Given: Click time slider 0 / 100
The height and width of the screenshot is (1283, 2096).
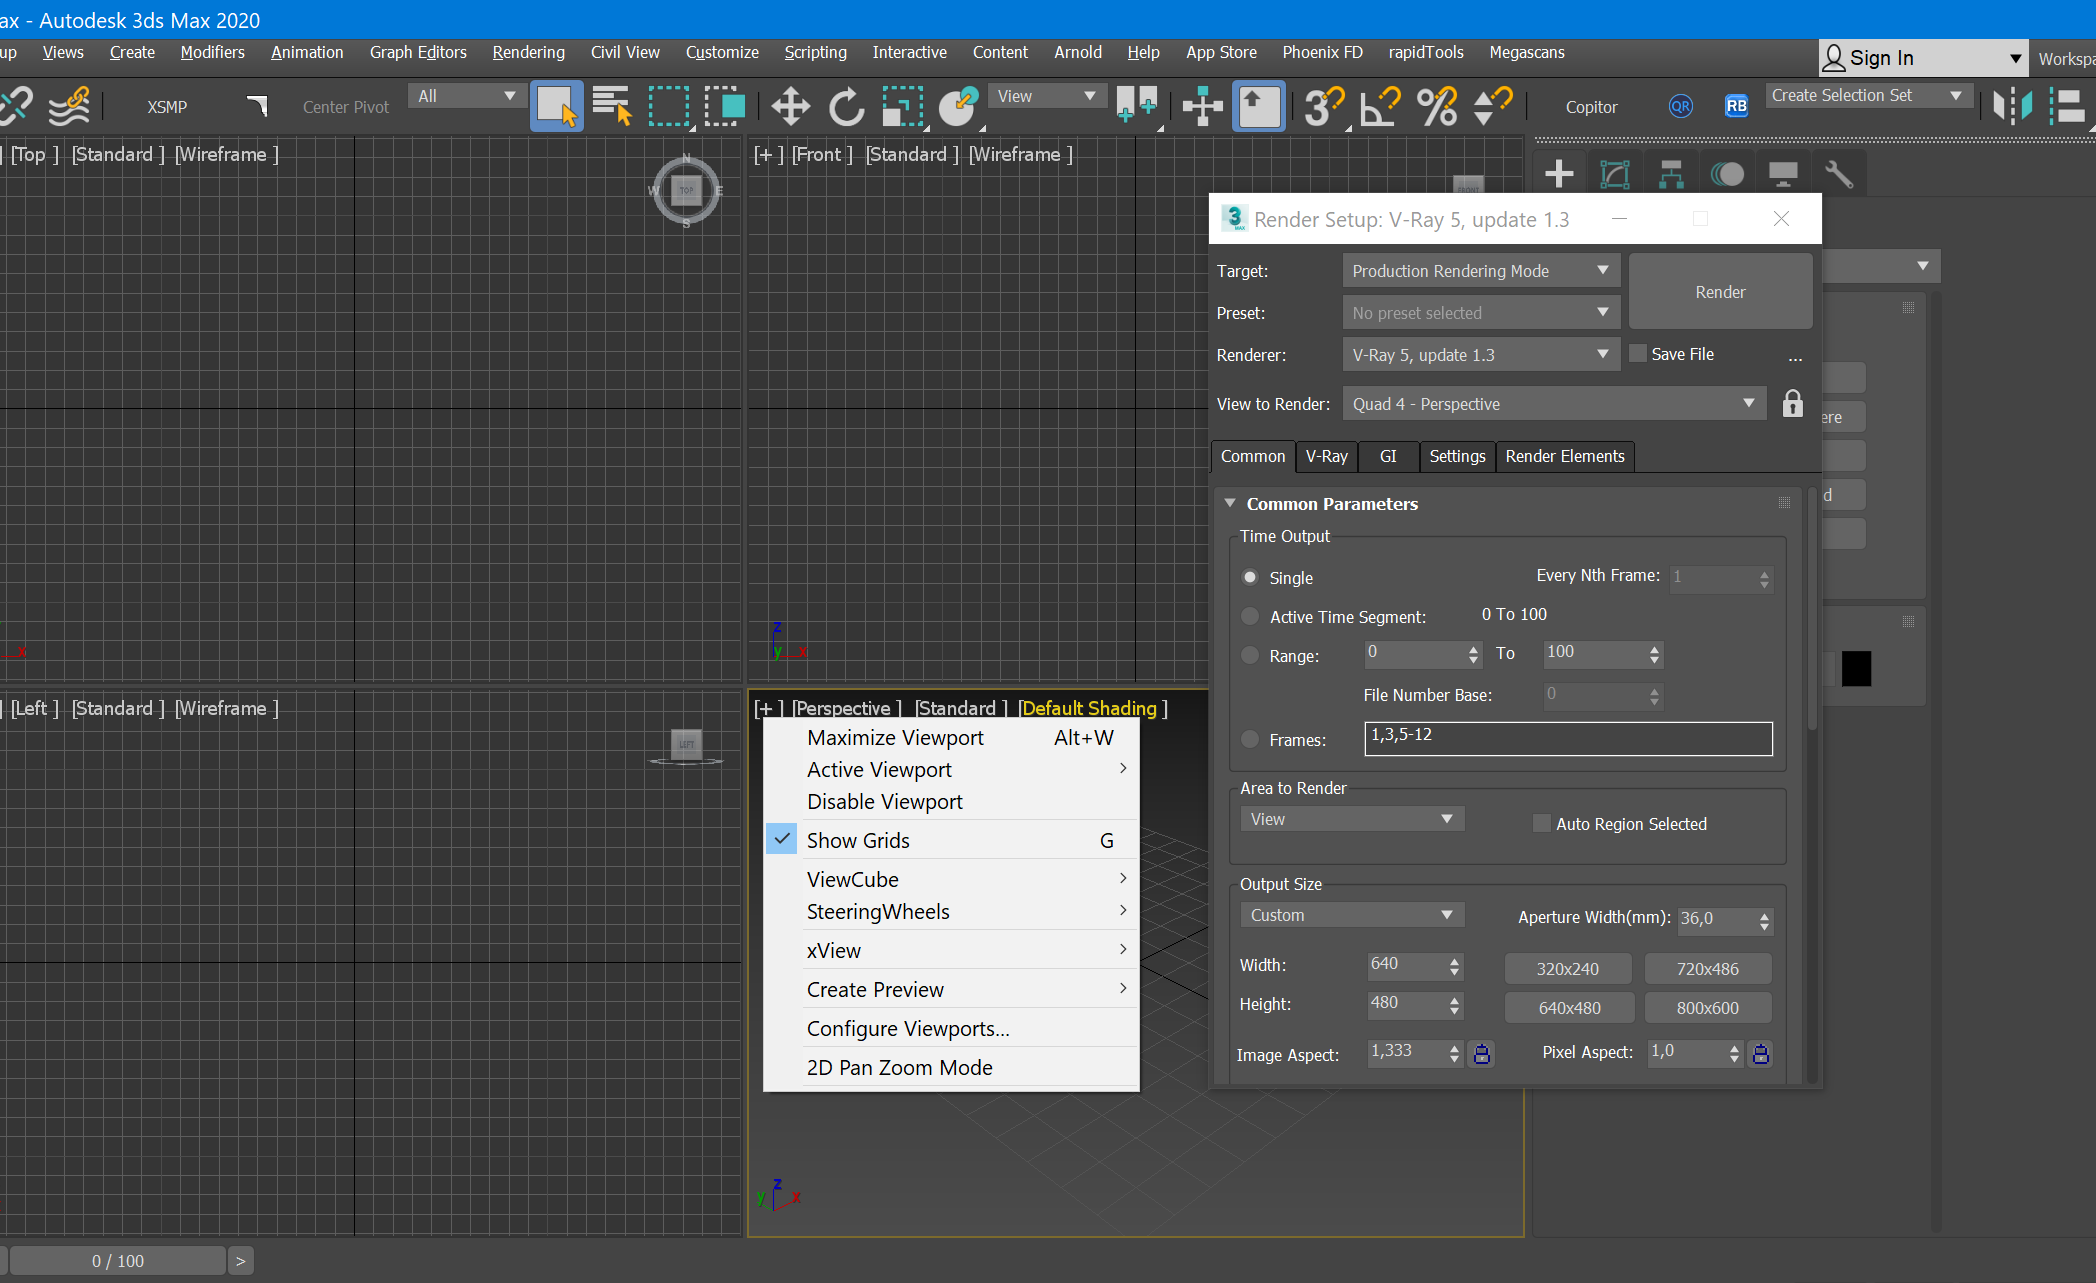Looking at the screenshot, I should 118,1261.
